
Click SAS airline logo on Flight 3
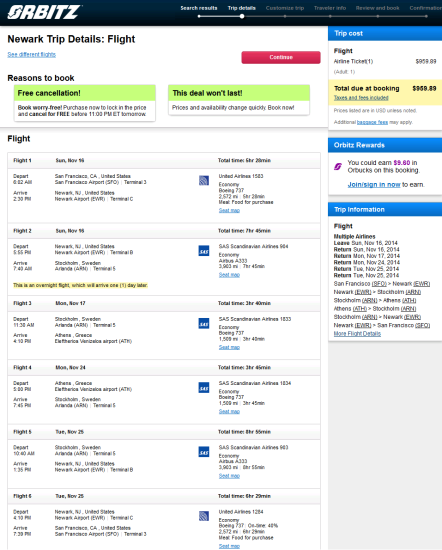click(204, 323)
